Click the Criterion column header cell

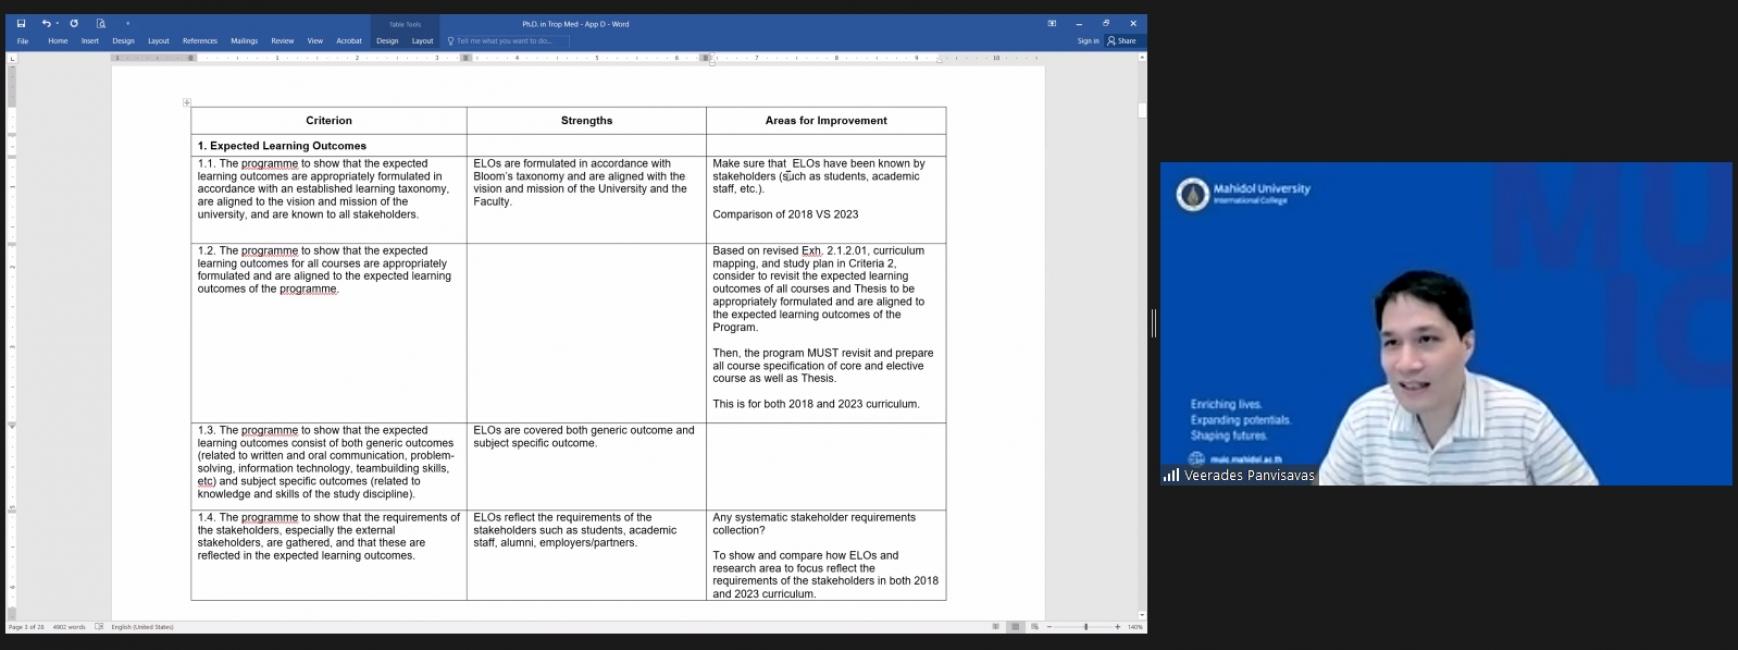coord(329,121)
